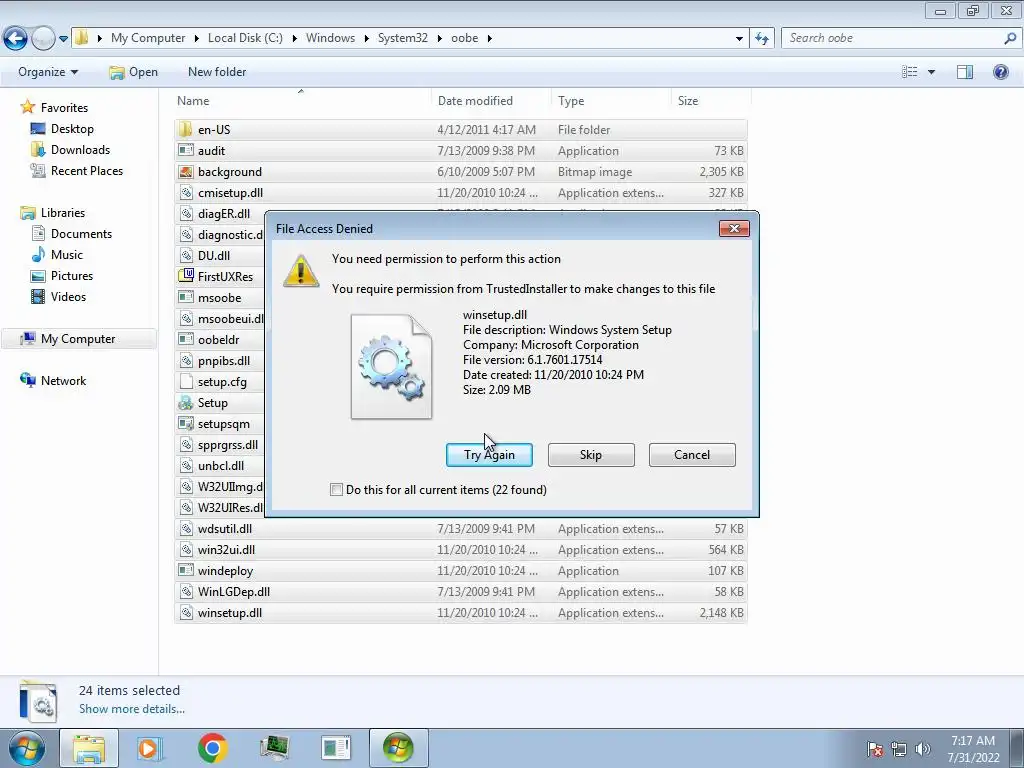Select Network in the navigation pane

tap(63, 381)
